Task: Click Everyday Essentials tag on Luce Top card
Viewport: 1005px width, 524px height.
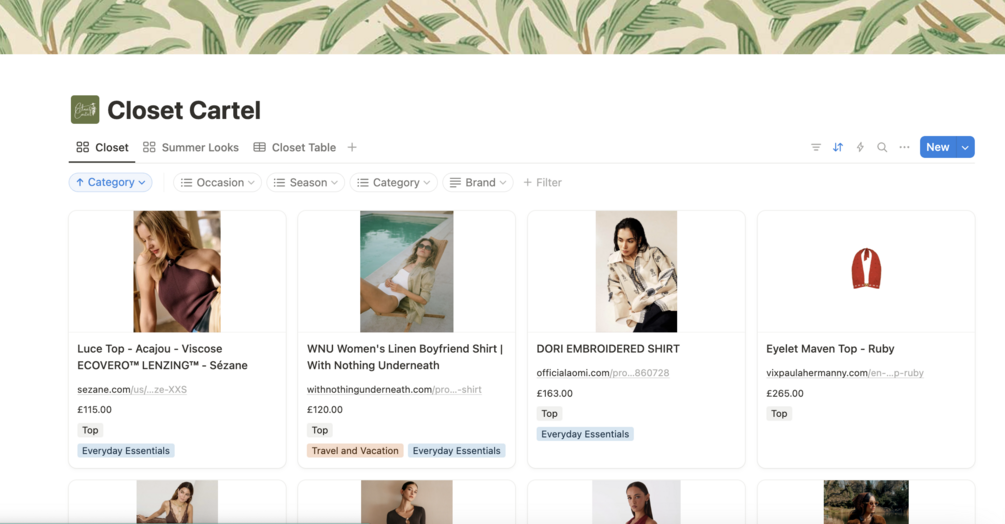Action: [126, 451]
